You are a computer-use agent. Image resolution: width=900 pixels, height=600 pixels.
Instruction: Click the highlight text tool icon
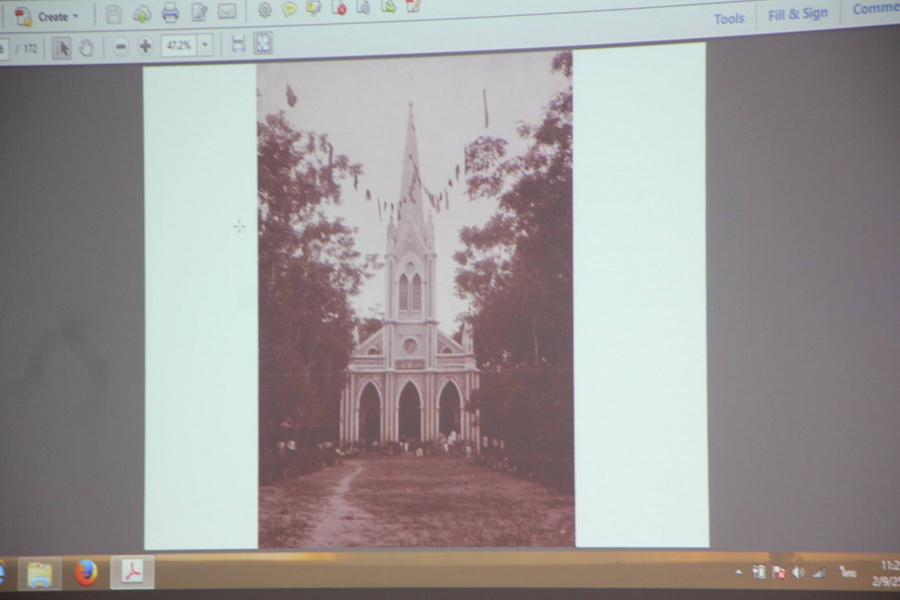pos(314,8)
